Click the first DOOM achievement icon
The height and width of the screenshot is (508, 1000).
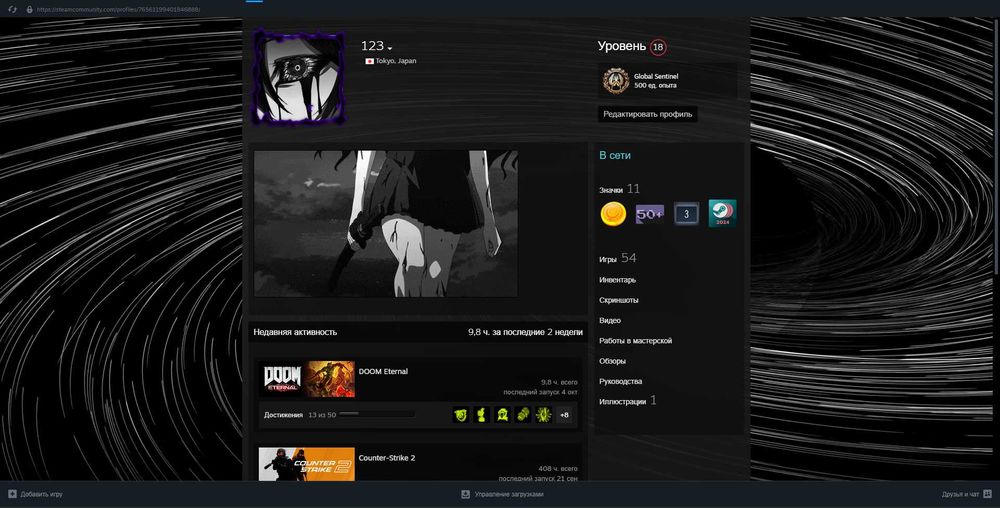coord(460,415)
